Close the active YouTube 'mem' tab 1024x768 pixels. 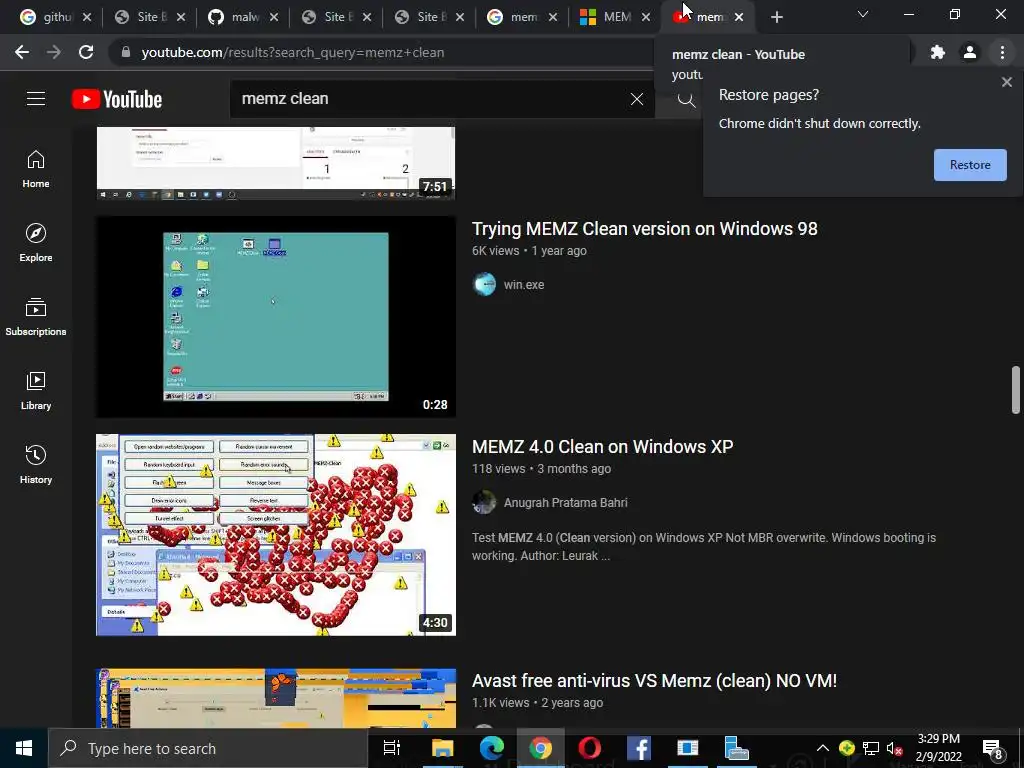pos(739,17)
